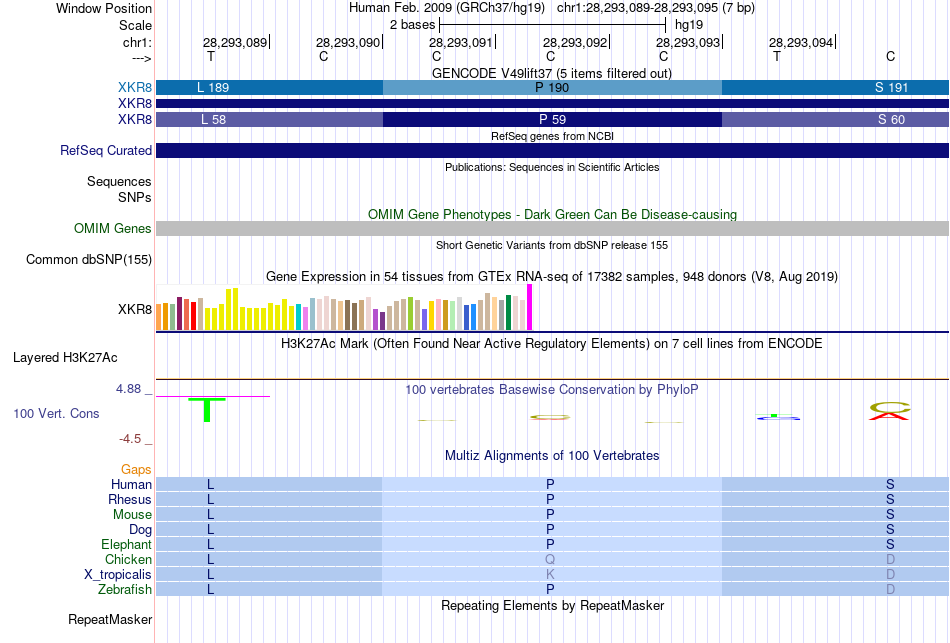Click Repeating Elements by RepeatMasker title
This screenshot has height=643, width=950.
(x=552, y=606)
